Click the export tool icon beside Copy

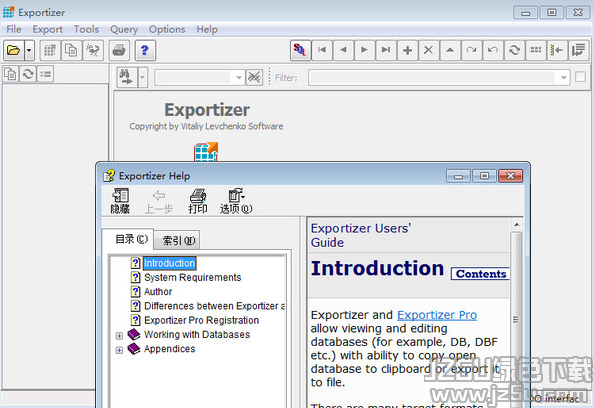[93, 50]
